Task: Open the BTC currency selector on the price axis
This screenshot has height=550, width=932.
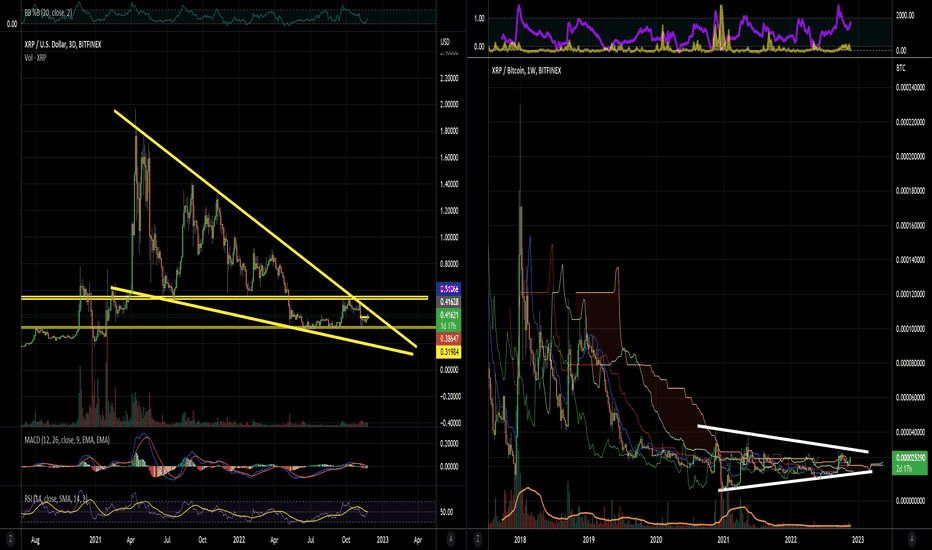Action: [x=900, y=68]
